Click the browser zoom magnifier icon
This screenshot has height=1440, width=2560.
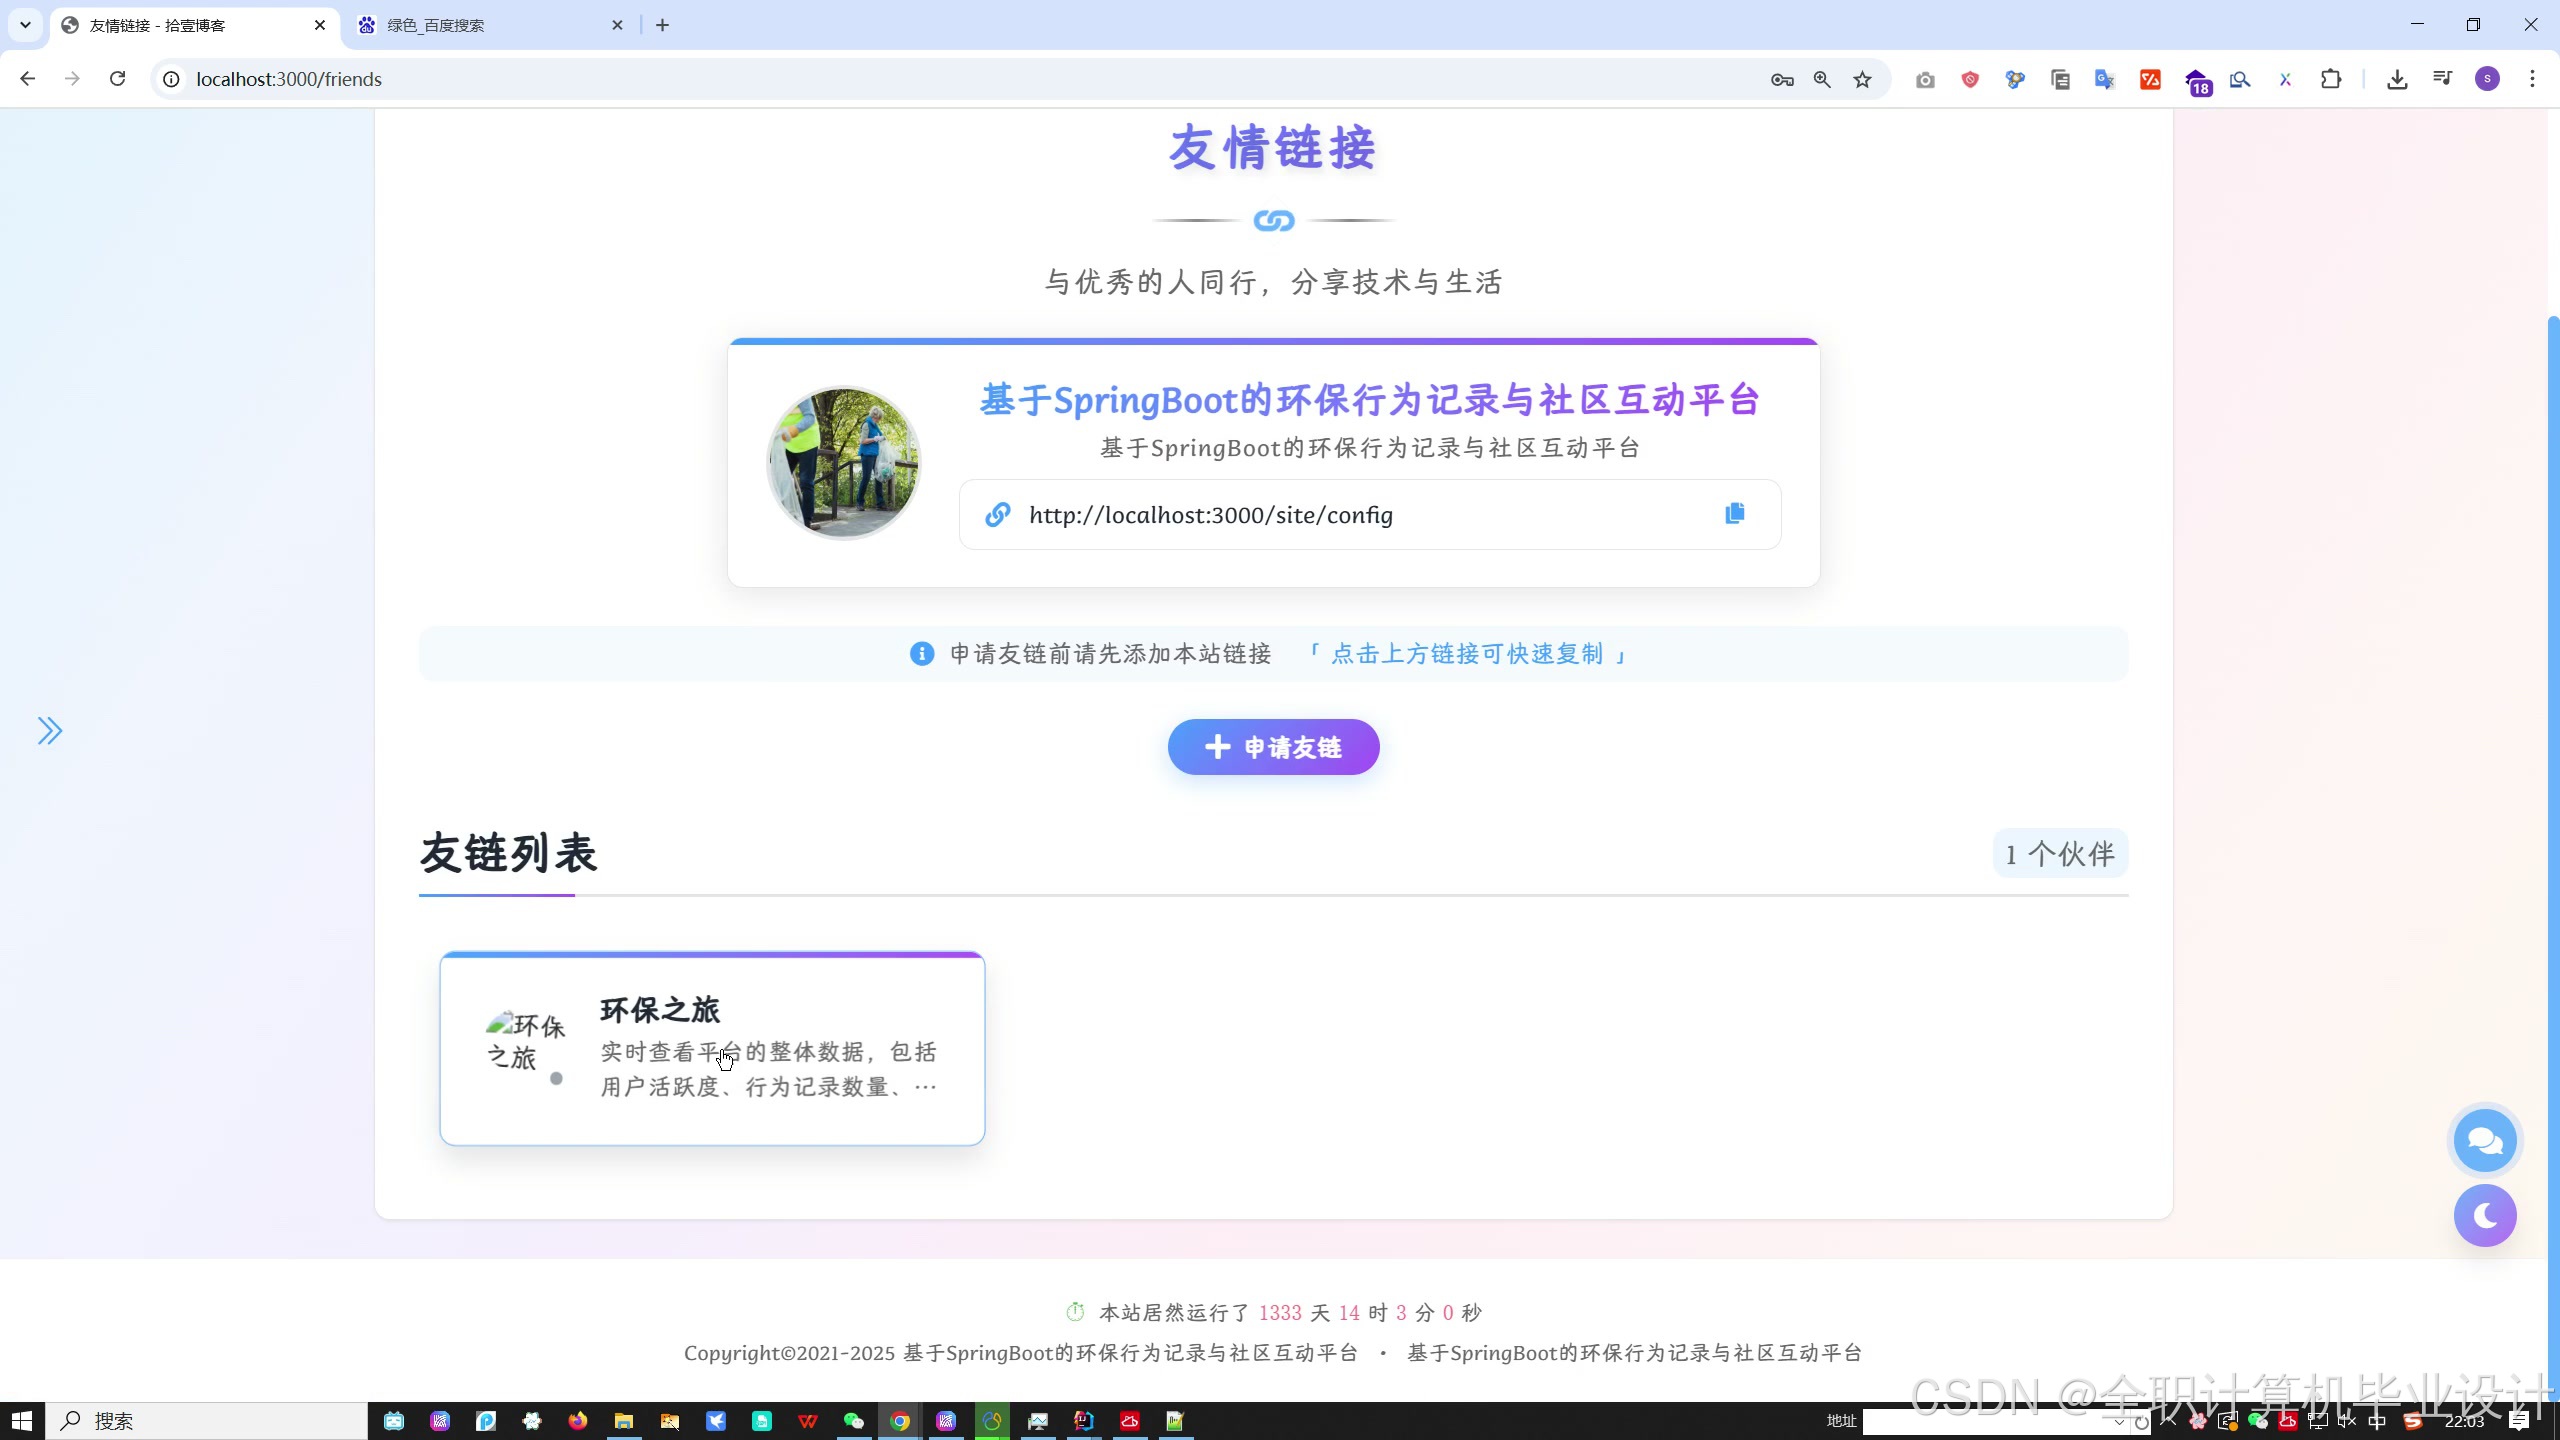point(1822,79)
